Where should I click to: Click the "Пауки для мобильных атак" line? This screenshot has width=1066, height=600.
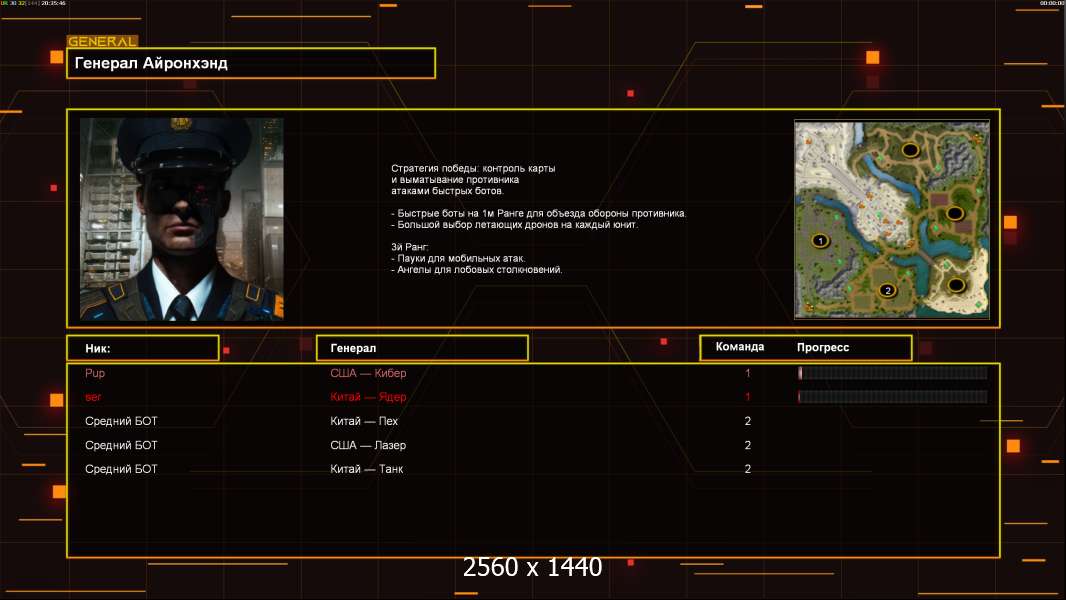[458, 258]
